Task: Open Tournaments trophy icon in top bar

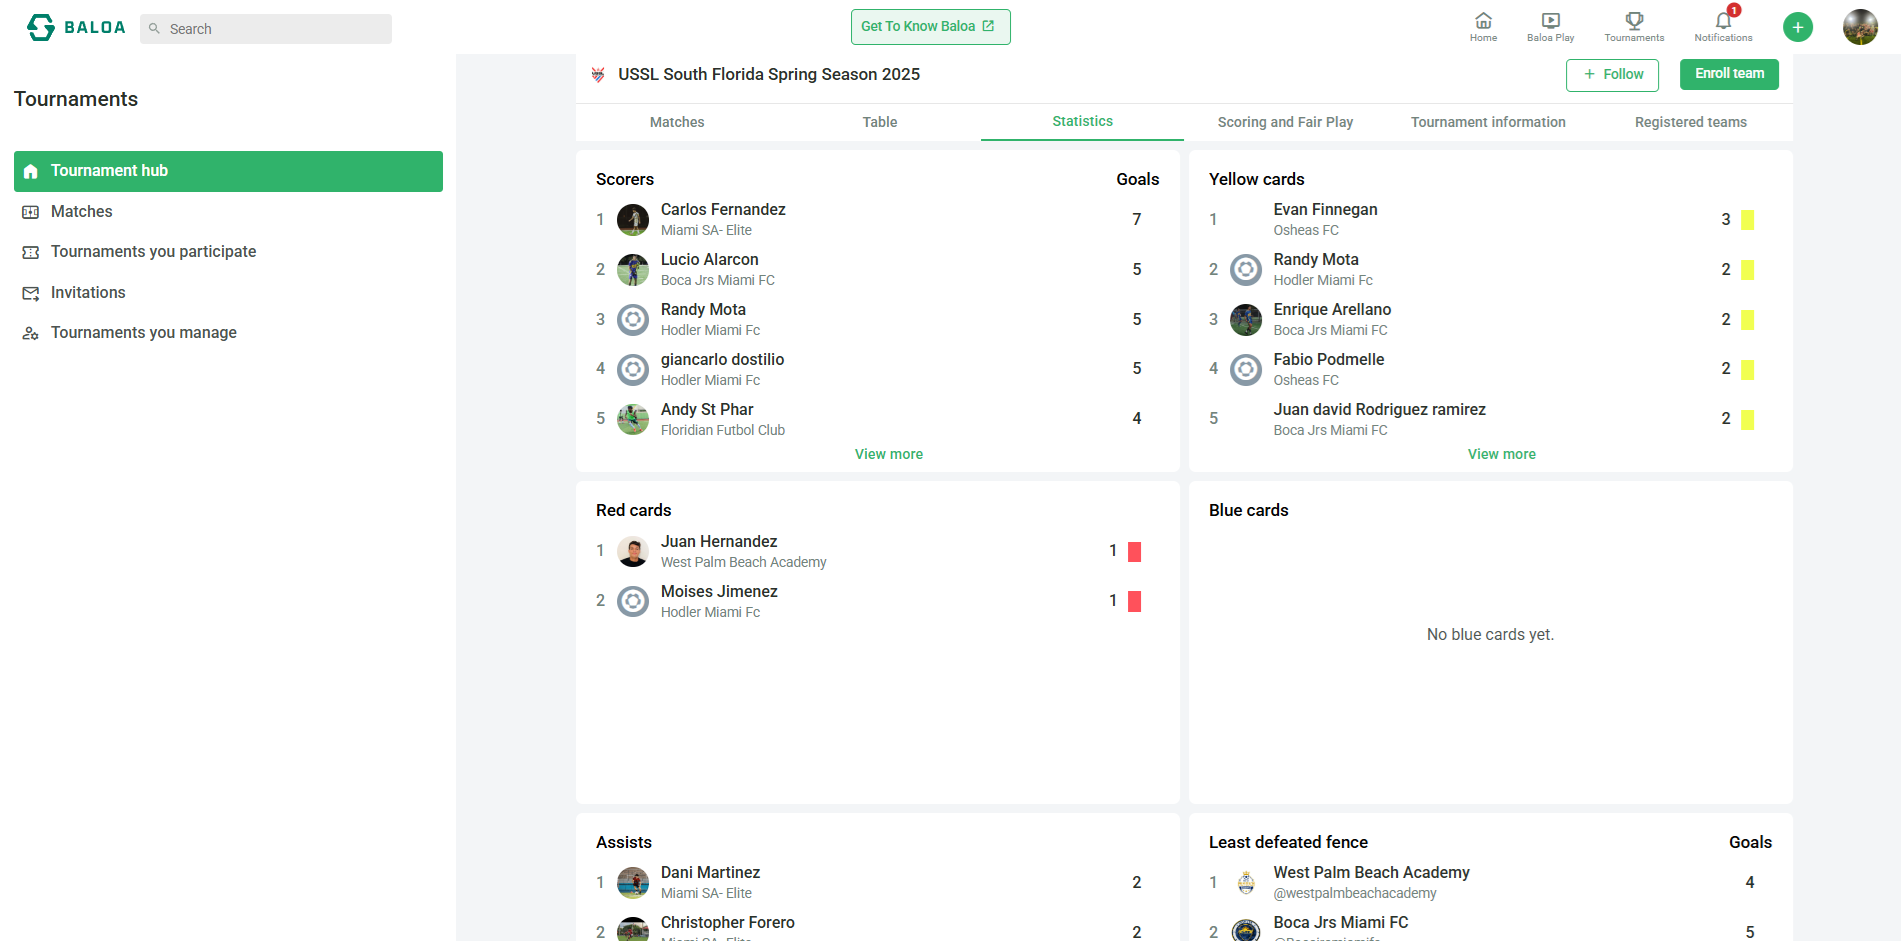Action: click(x=1634, y=27)
